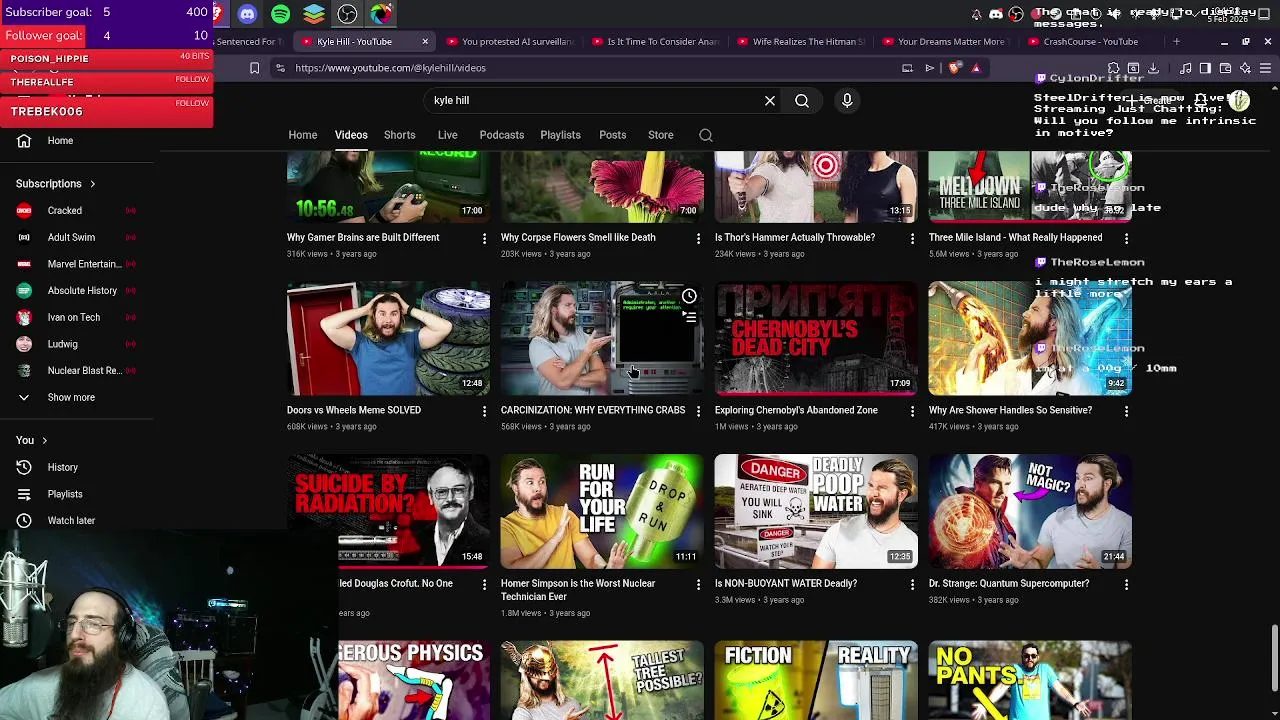Image resolution: width=1280 pixels, height=720 pixels.
Task: Add Carcinization video to Watch later
Action: (689, 296)
